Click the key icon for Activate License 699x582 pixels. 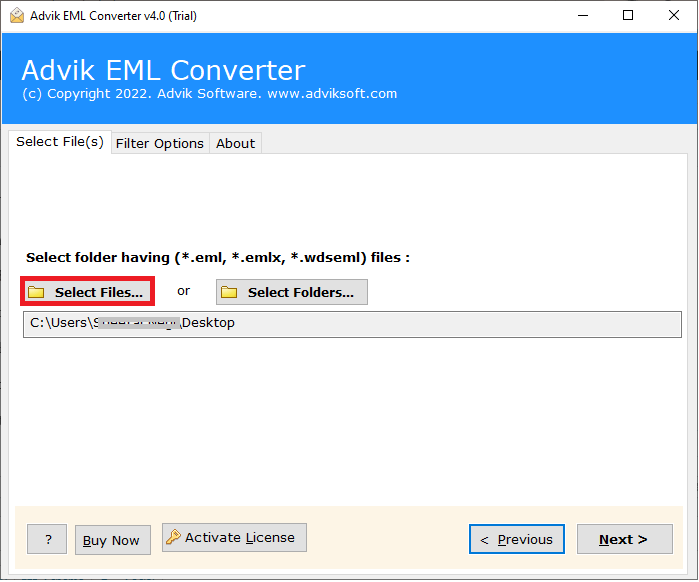pyautogui.click(x=173, y=538)
